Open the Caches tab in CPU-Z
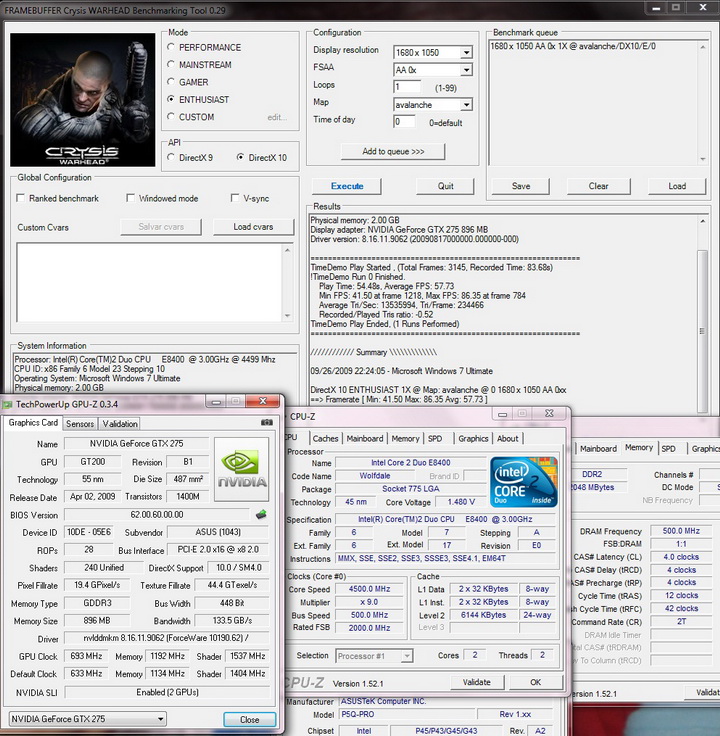This screenshot has height=736, width=720. (x=325, y=438)
